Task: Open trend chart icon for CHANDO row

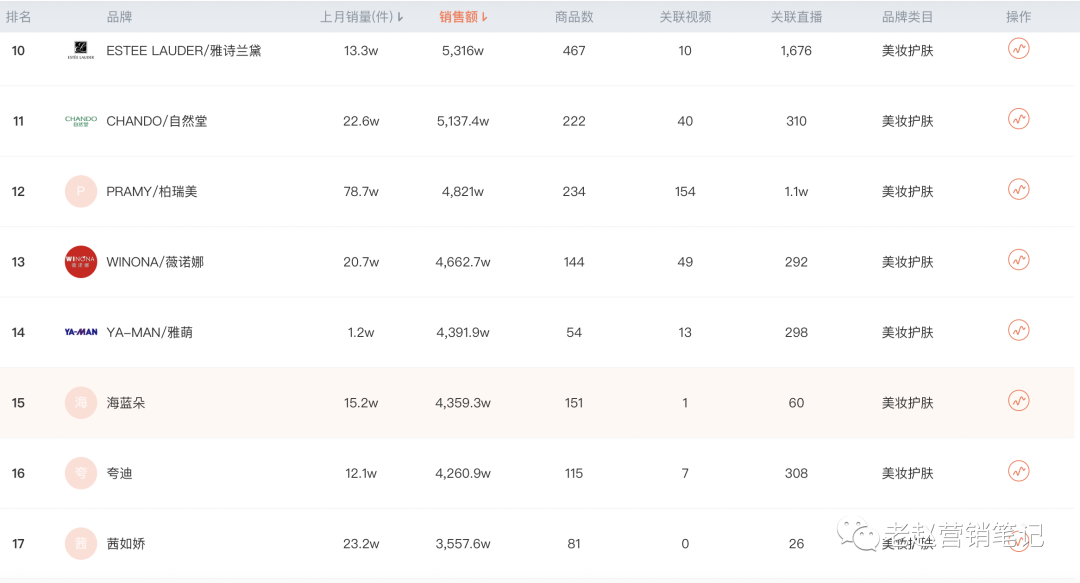Action: 1019,119
